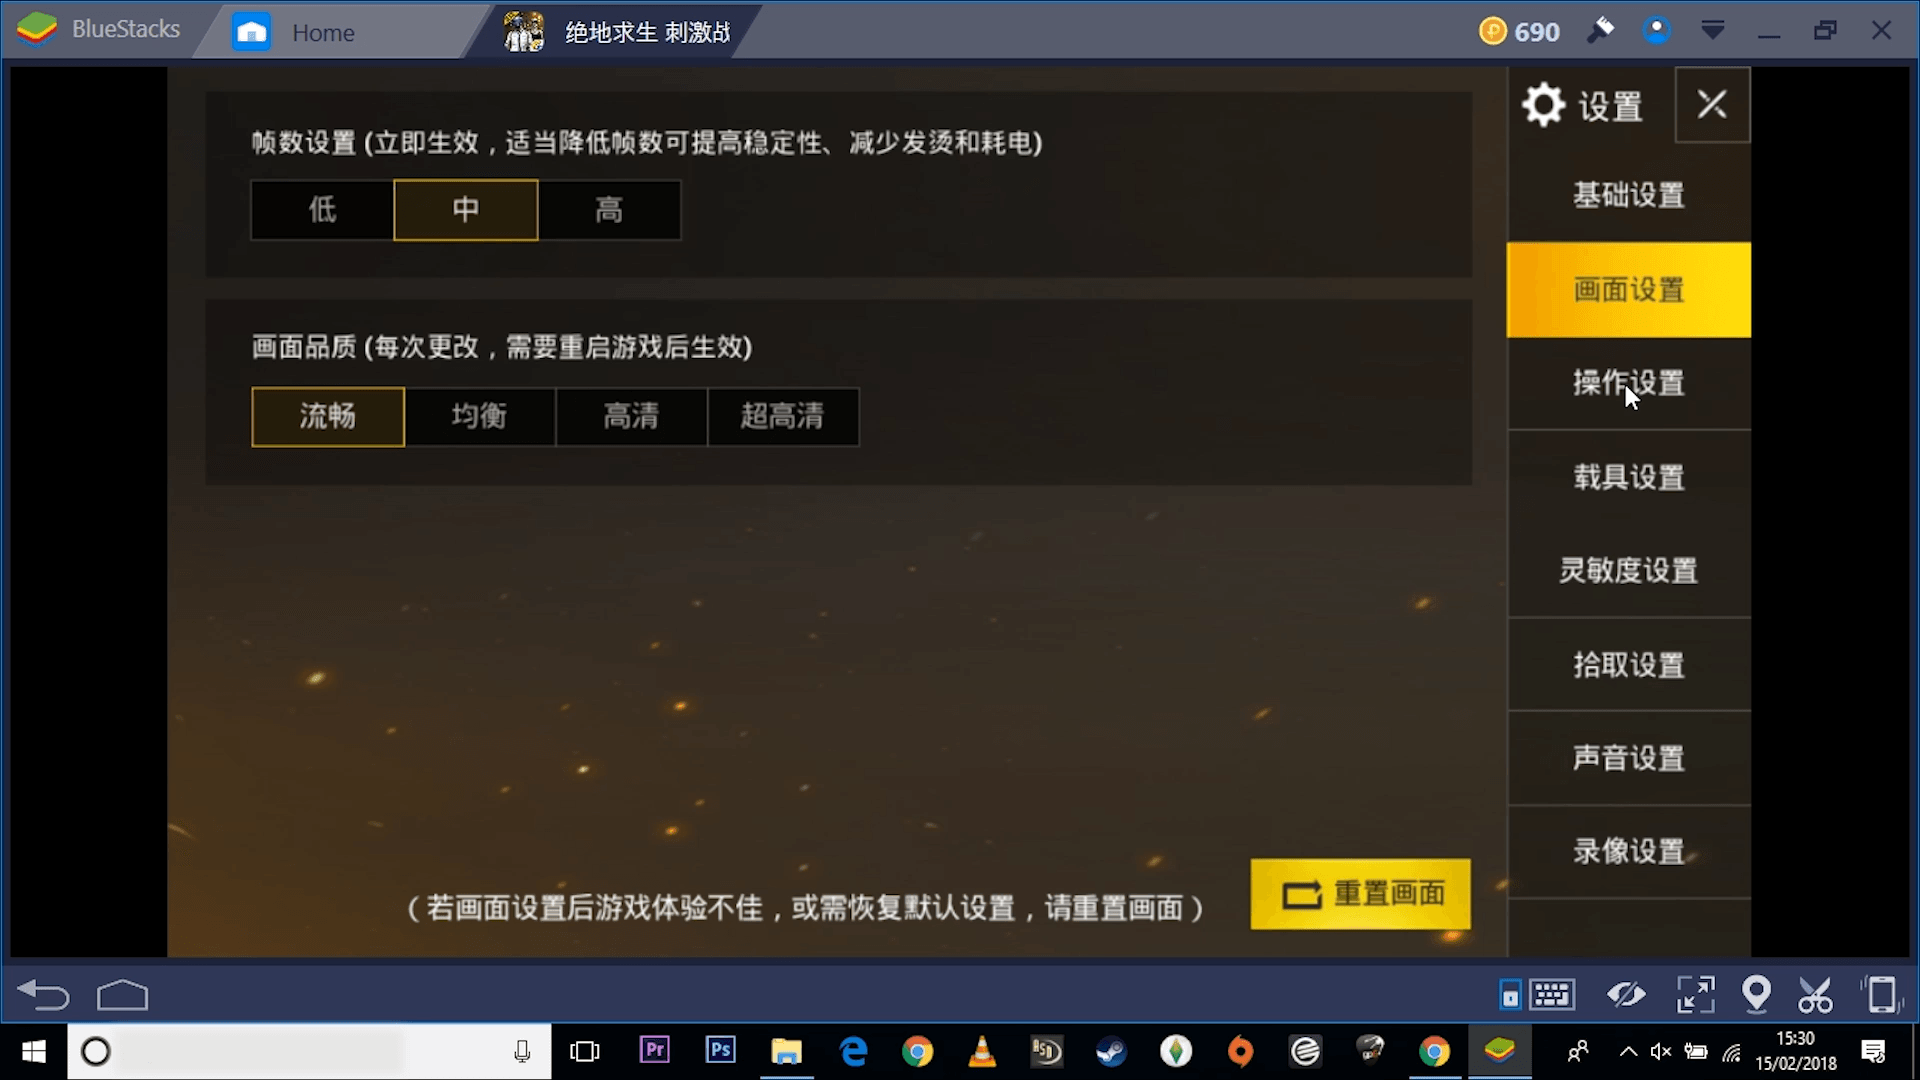Click the mobile device icon in taskbar
Image resolution: width=1920 pixels, height=1080 pixels.
[1876, 993]
